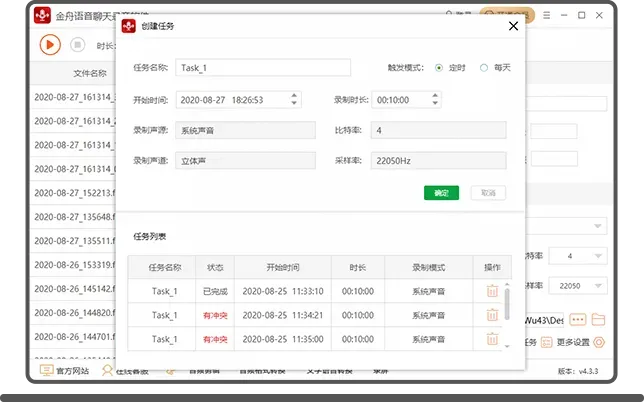Open the output folder icon
The image size is (644, 402).
pos(598,319)
